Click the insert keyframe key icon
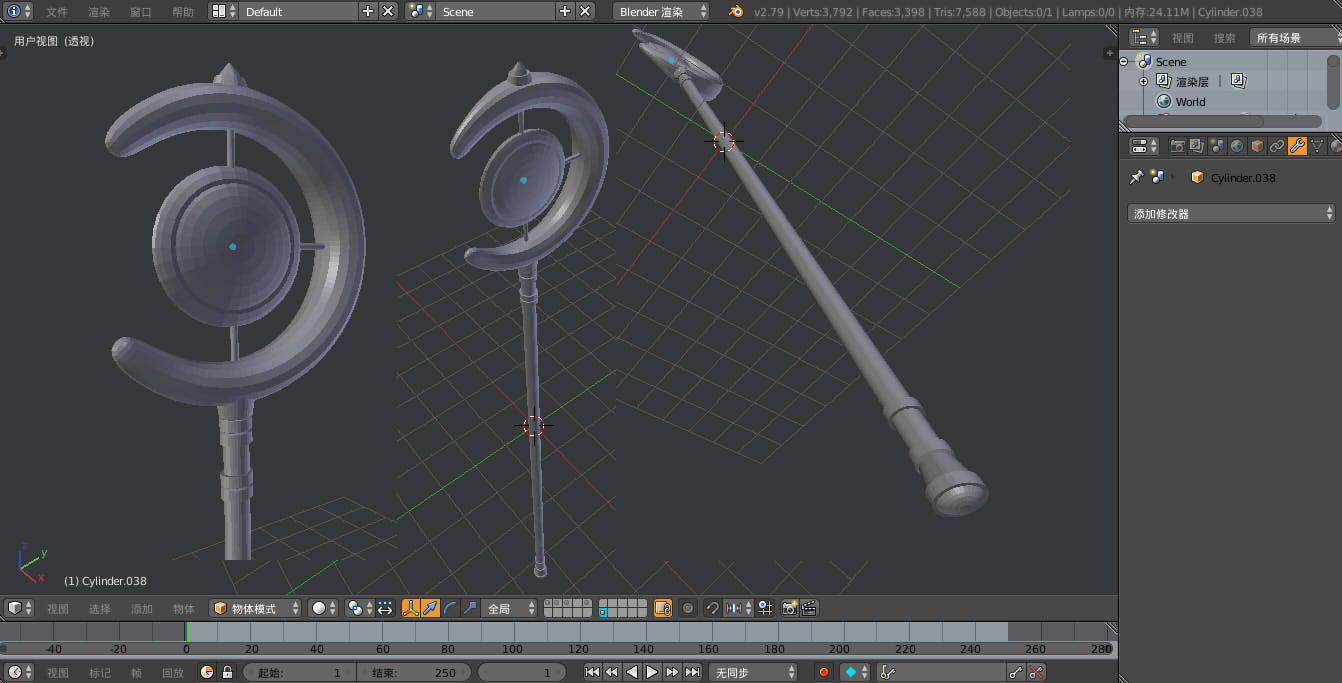 coord(1016,673)
